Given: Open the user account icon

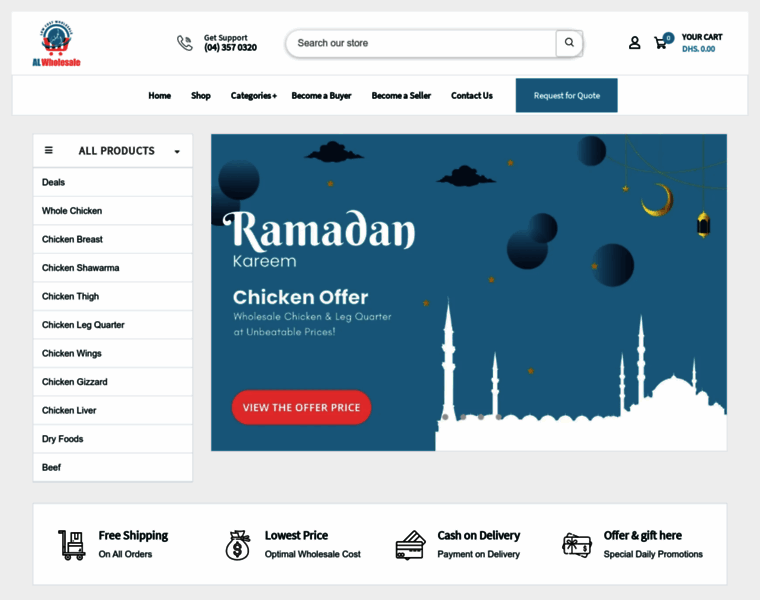Looking at the screenshot, I should (x=634, y=43).
